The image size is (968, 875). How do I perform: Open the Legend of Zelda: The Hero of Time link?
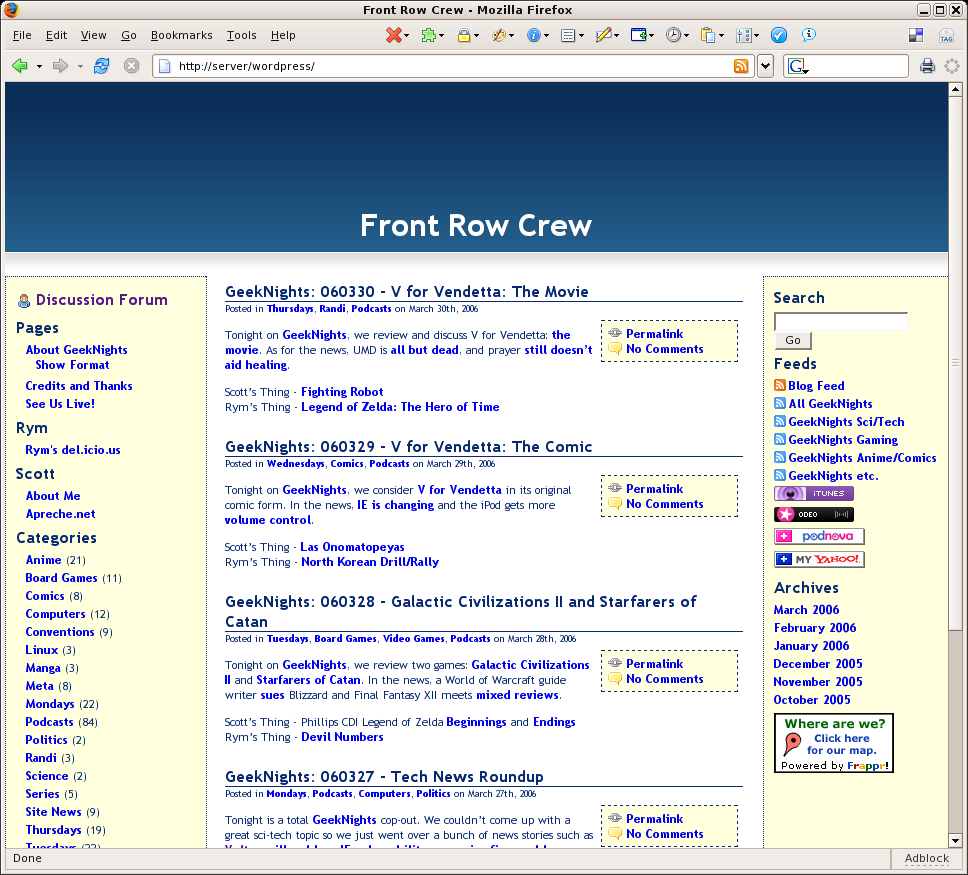400,407
